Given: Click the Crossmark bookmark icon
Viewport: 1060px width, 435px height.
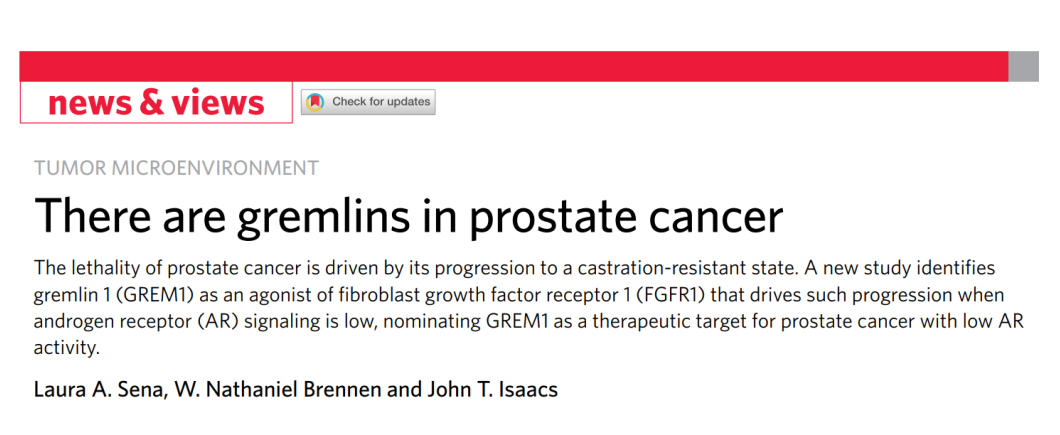Looking at the screenshot, I should [315, 102].
